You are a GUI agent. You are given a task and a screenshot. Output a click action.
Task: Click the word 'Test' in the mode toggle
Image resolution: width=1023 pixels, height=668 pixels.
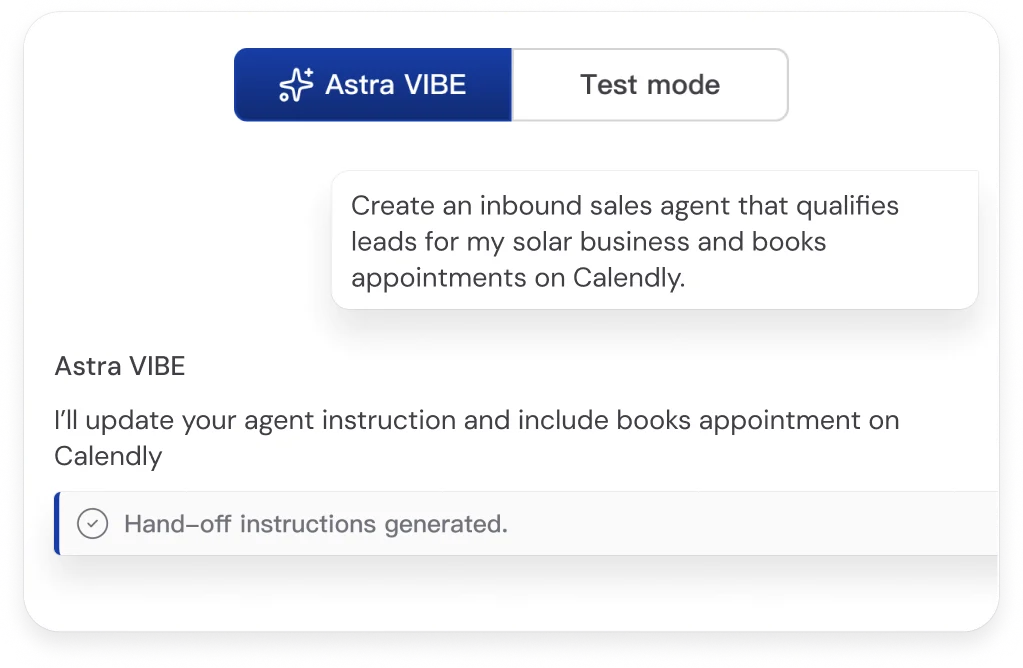(x=609, y=85)
